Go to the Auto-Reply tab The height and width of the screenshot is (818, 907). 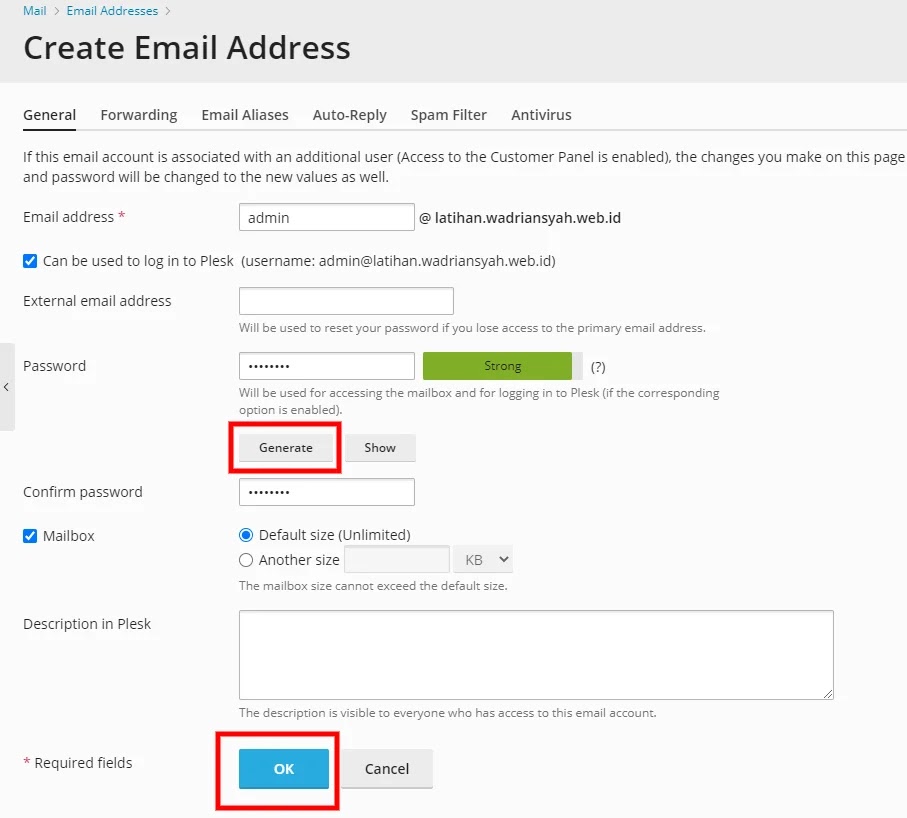[x=349, y=115]
